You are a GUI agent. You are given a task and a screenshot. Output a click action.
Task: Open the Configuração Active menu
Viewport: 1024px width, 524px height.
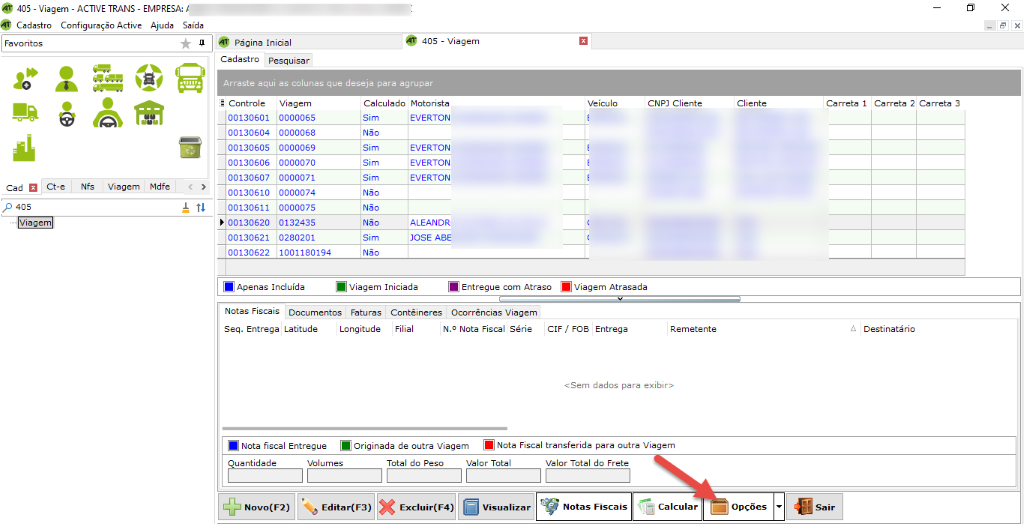click(x=101, y=25)
